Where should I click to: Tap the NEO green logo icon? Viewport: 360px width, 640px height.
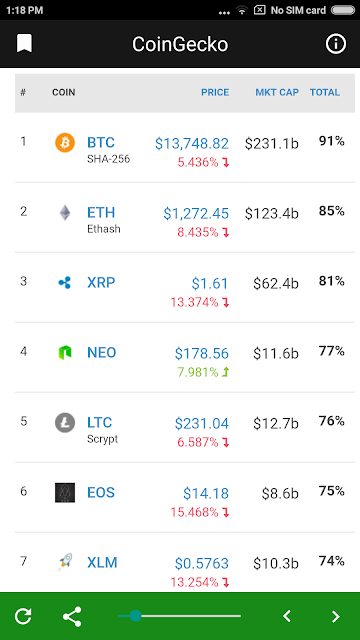coord(65,352)
